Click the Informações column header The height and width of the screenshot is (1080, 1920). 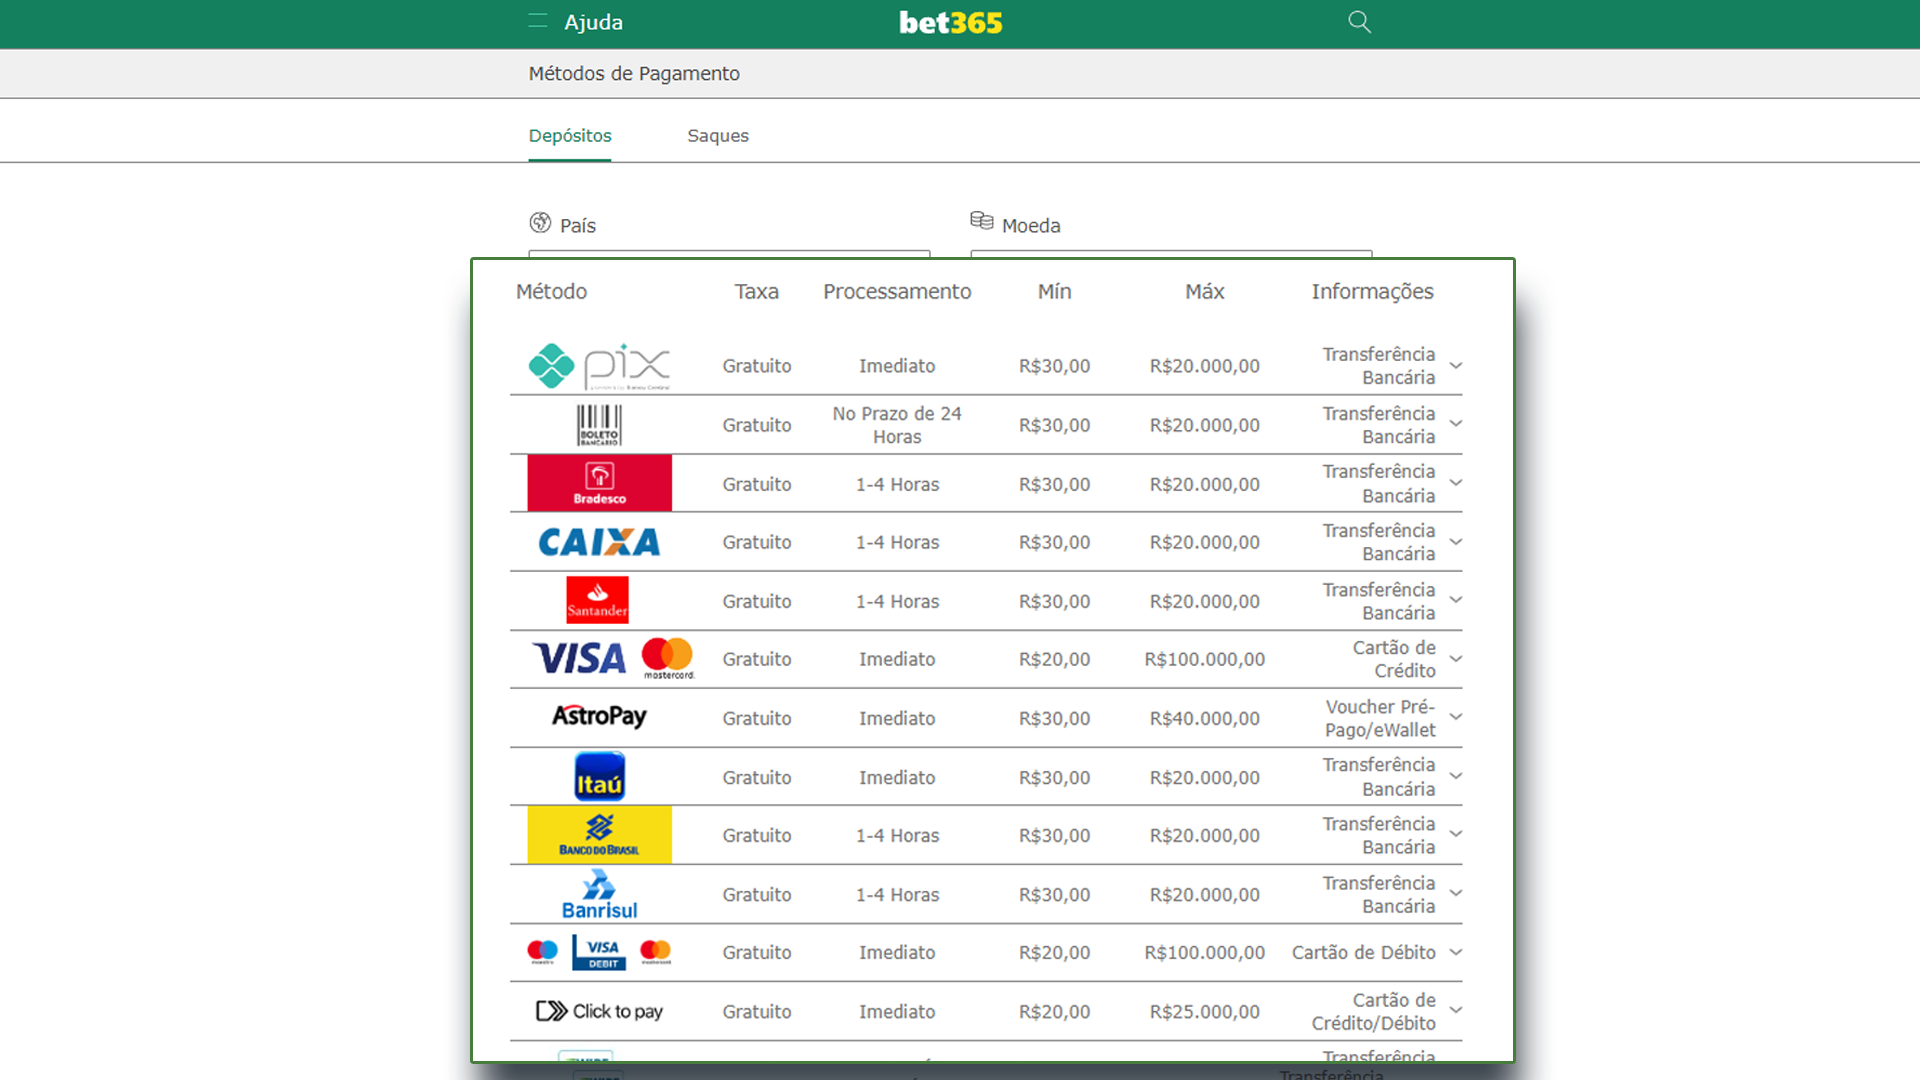pyautogui.click(x=1372, y=291)
